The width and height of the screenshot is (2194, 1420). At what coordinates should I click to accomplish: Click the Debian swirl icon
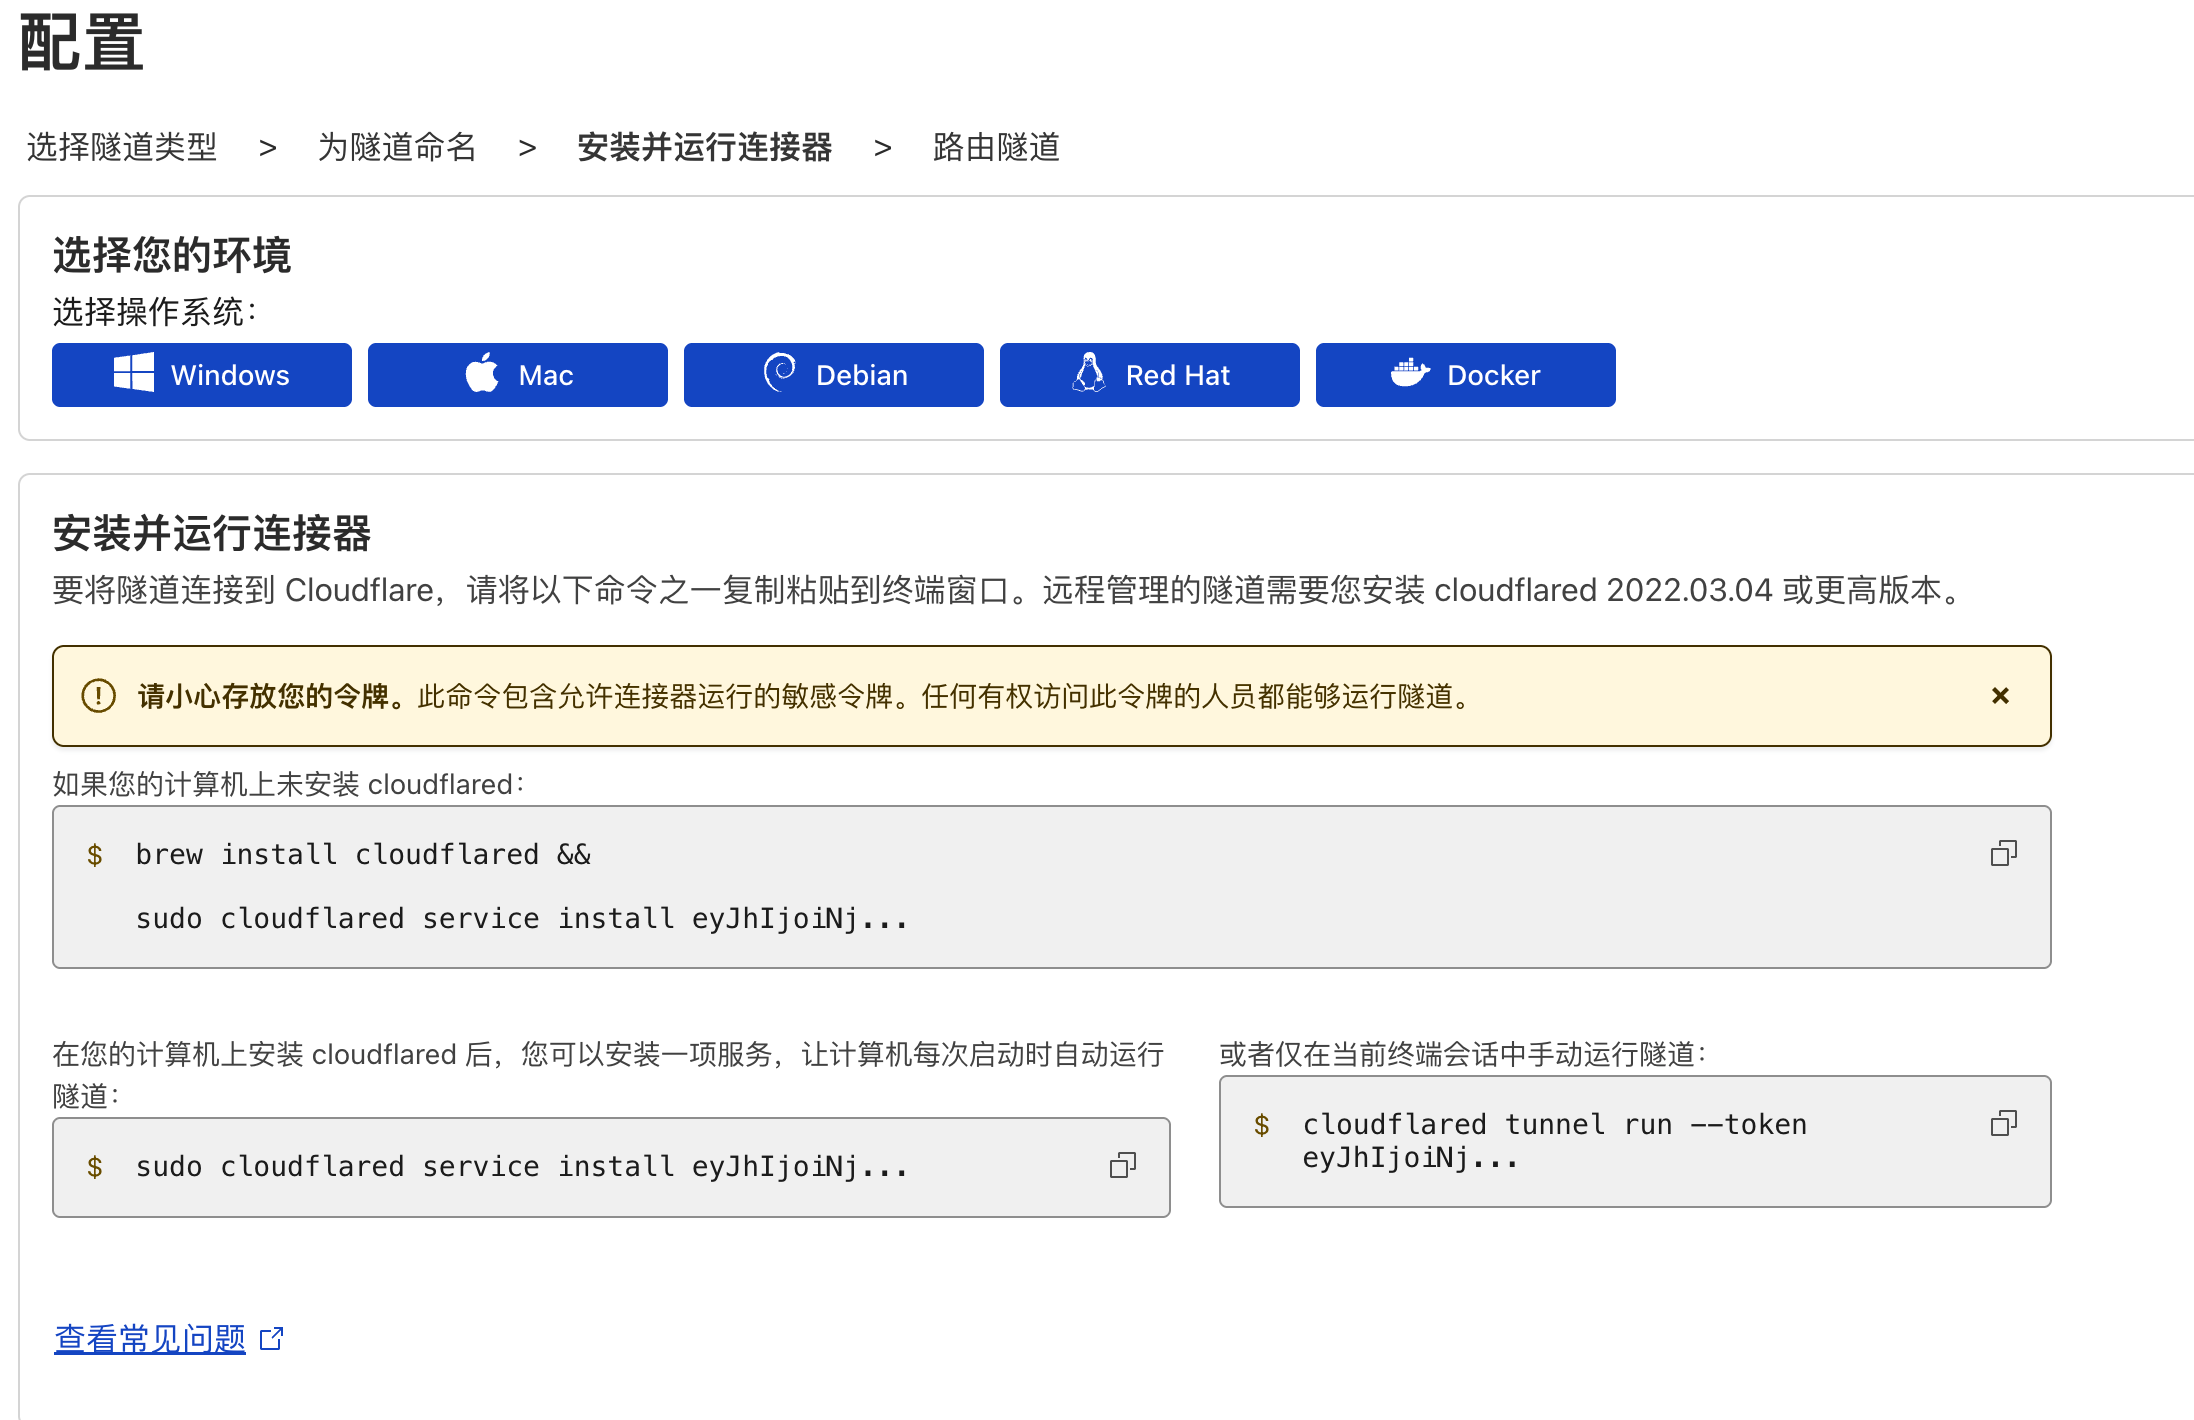(779, 372)
